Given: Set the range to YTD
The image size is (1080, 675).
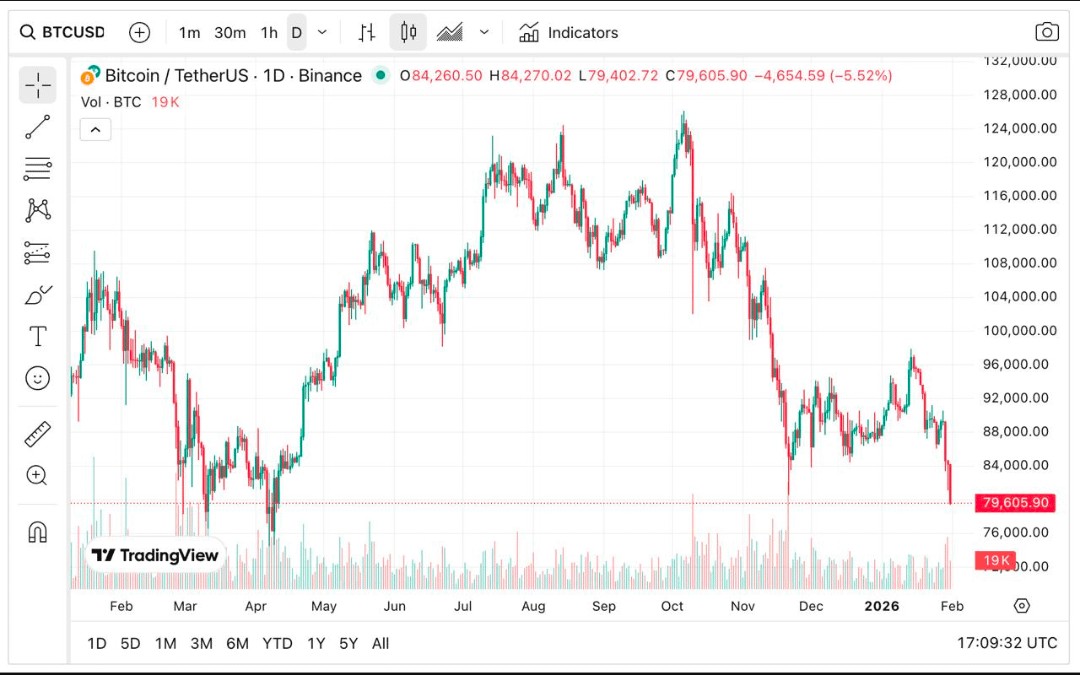Looking at the screenshot, I should click(277, 643).
